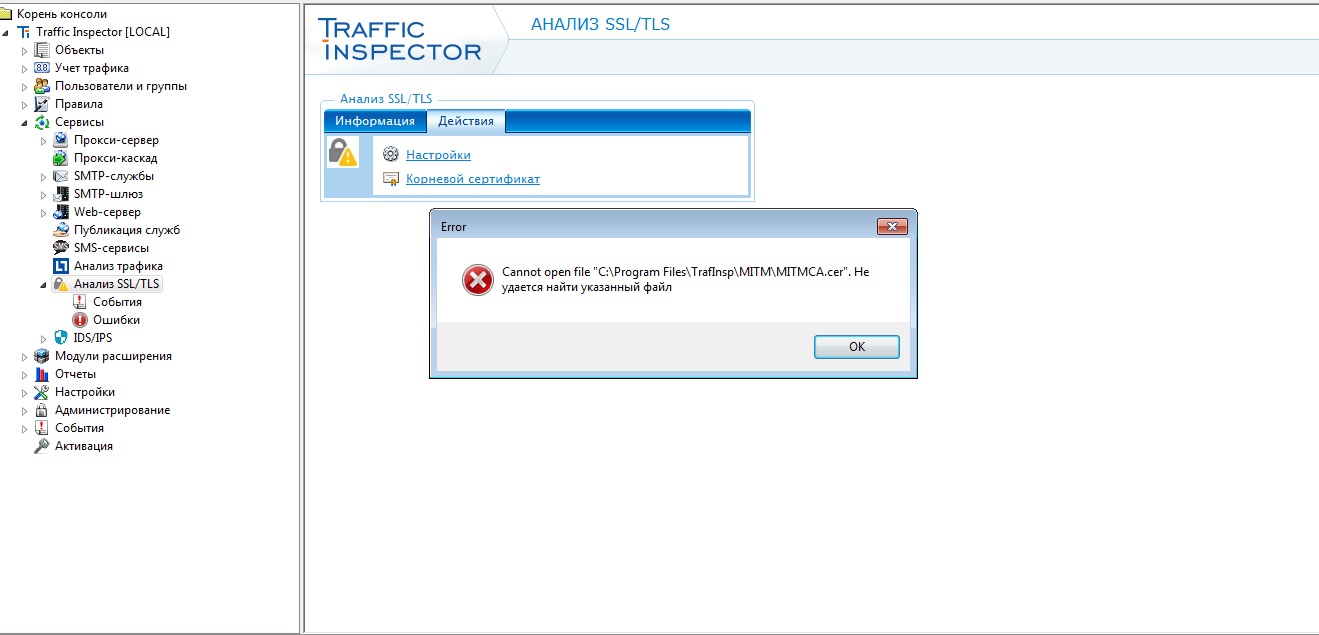The width and height of the screenshot is (1319, 635).
Task: Open the Корневой сертификат link
Action: pyautogui.click(x=473, y=179)
